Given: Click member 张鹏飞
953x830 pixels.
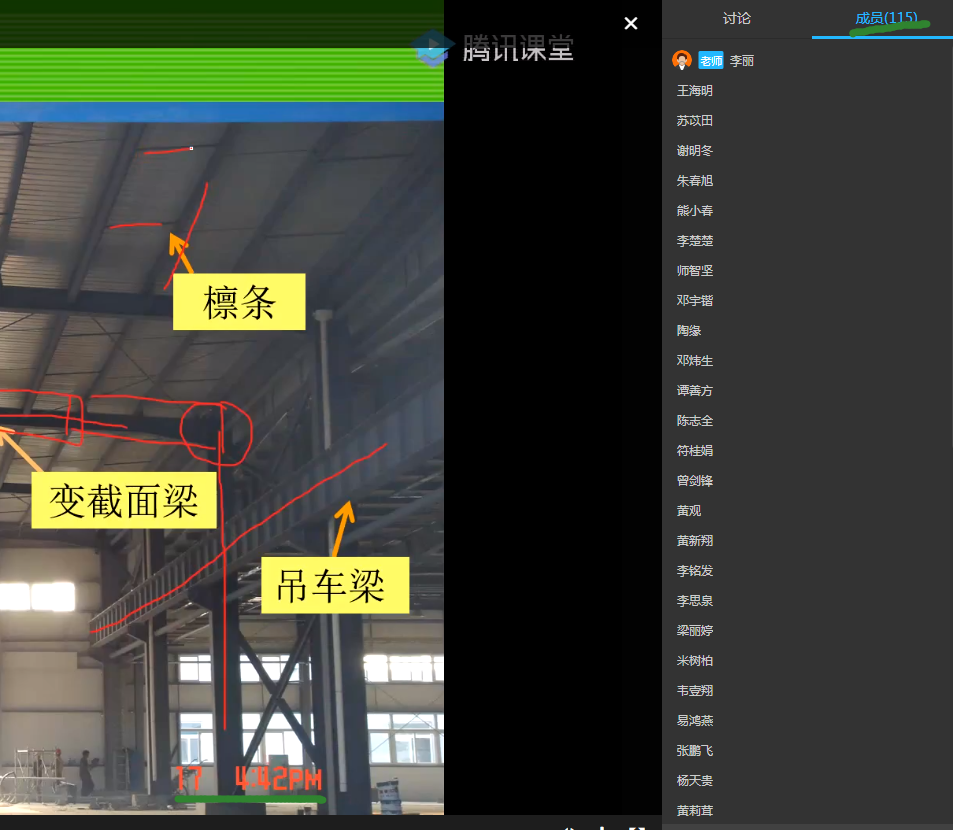Looking at the screenshot, I should pos(695,751).
